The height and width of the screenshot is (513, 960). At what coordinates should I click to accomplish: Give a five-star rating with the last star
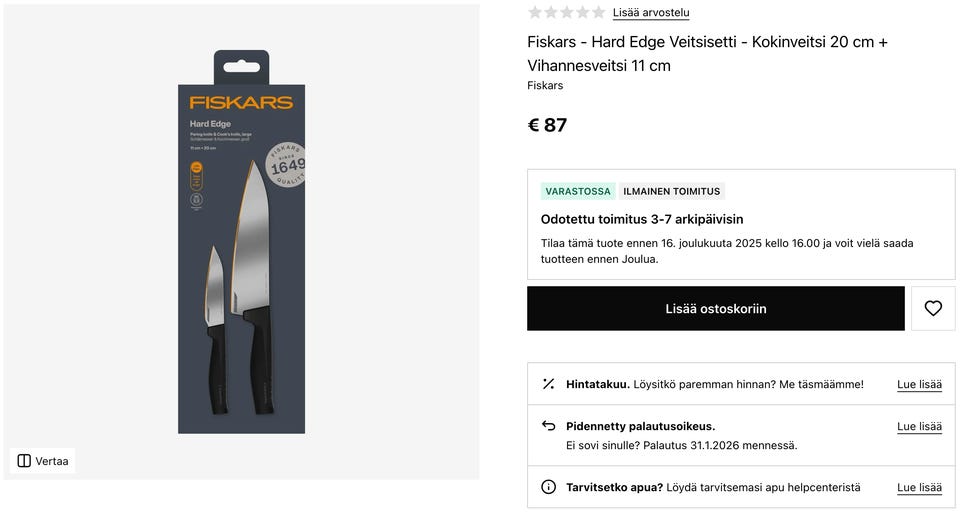(x=599, y=12)
